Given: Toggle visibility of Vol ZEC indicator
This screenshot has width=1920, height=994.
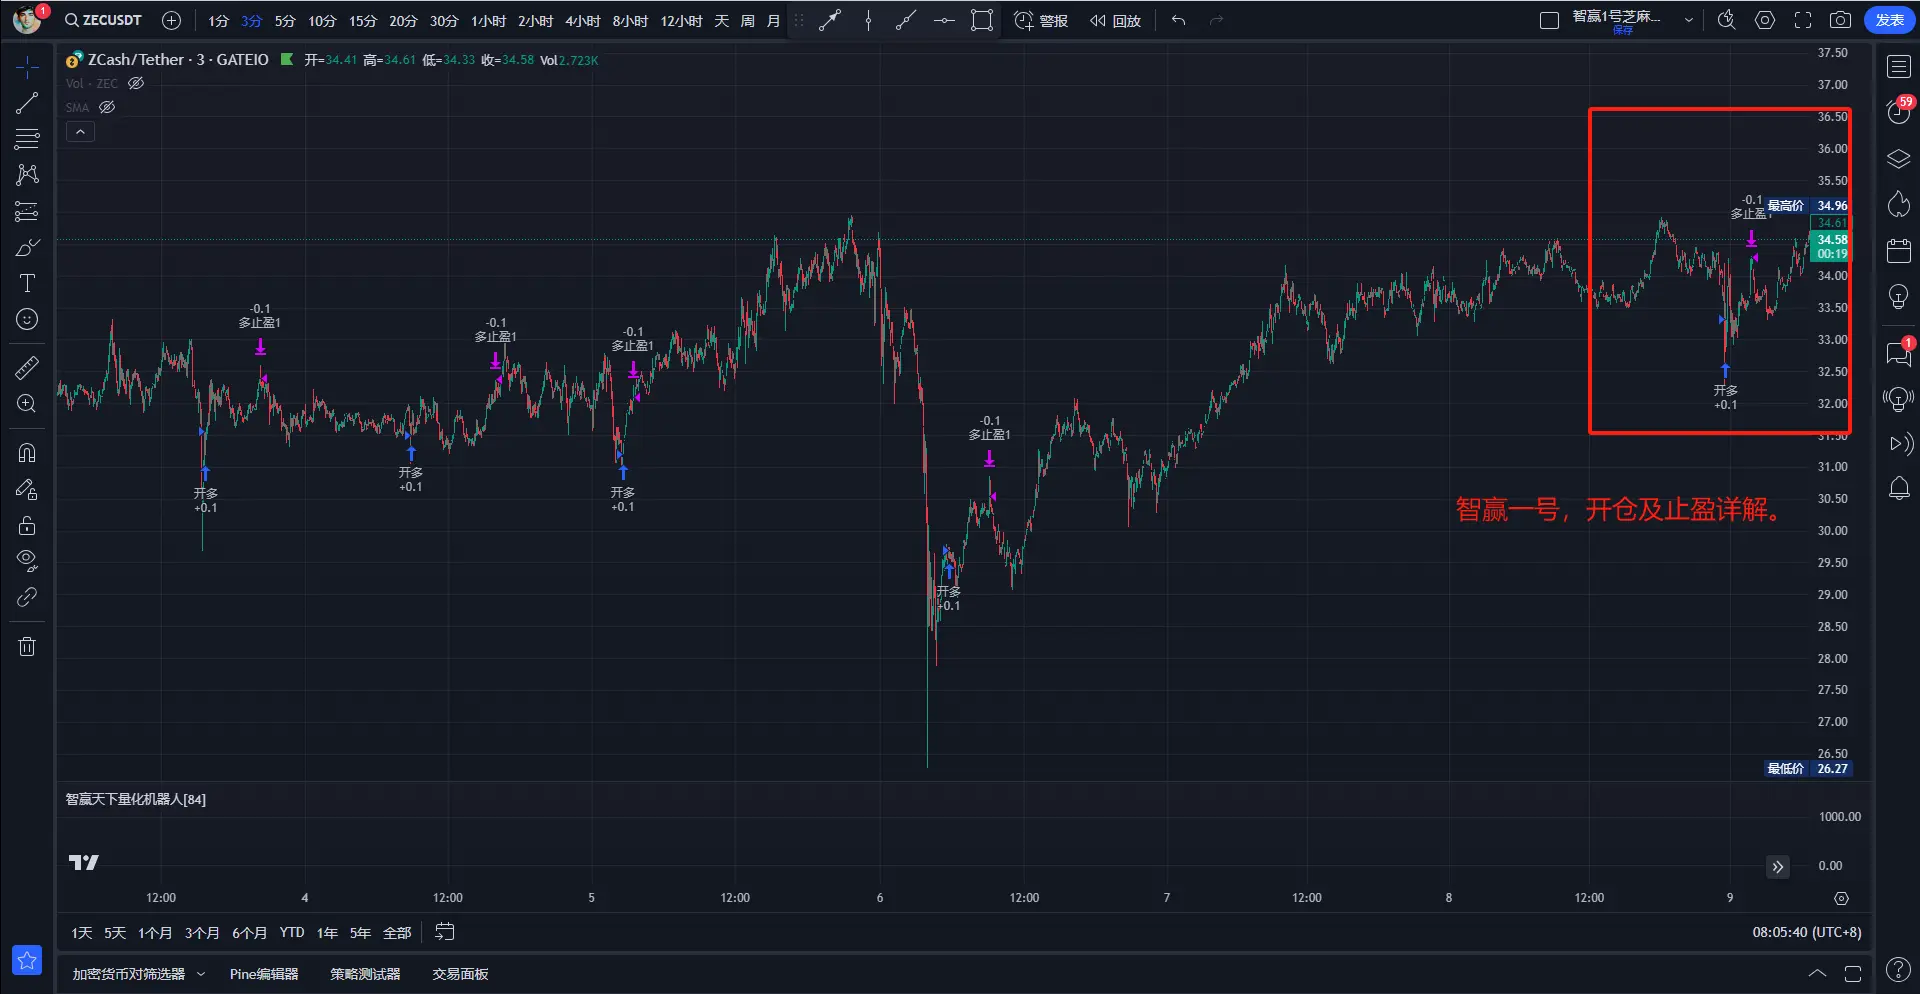Looking at the screenshot, I should click(136, 83).
